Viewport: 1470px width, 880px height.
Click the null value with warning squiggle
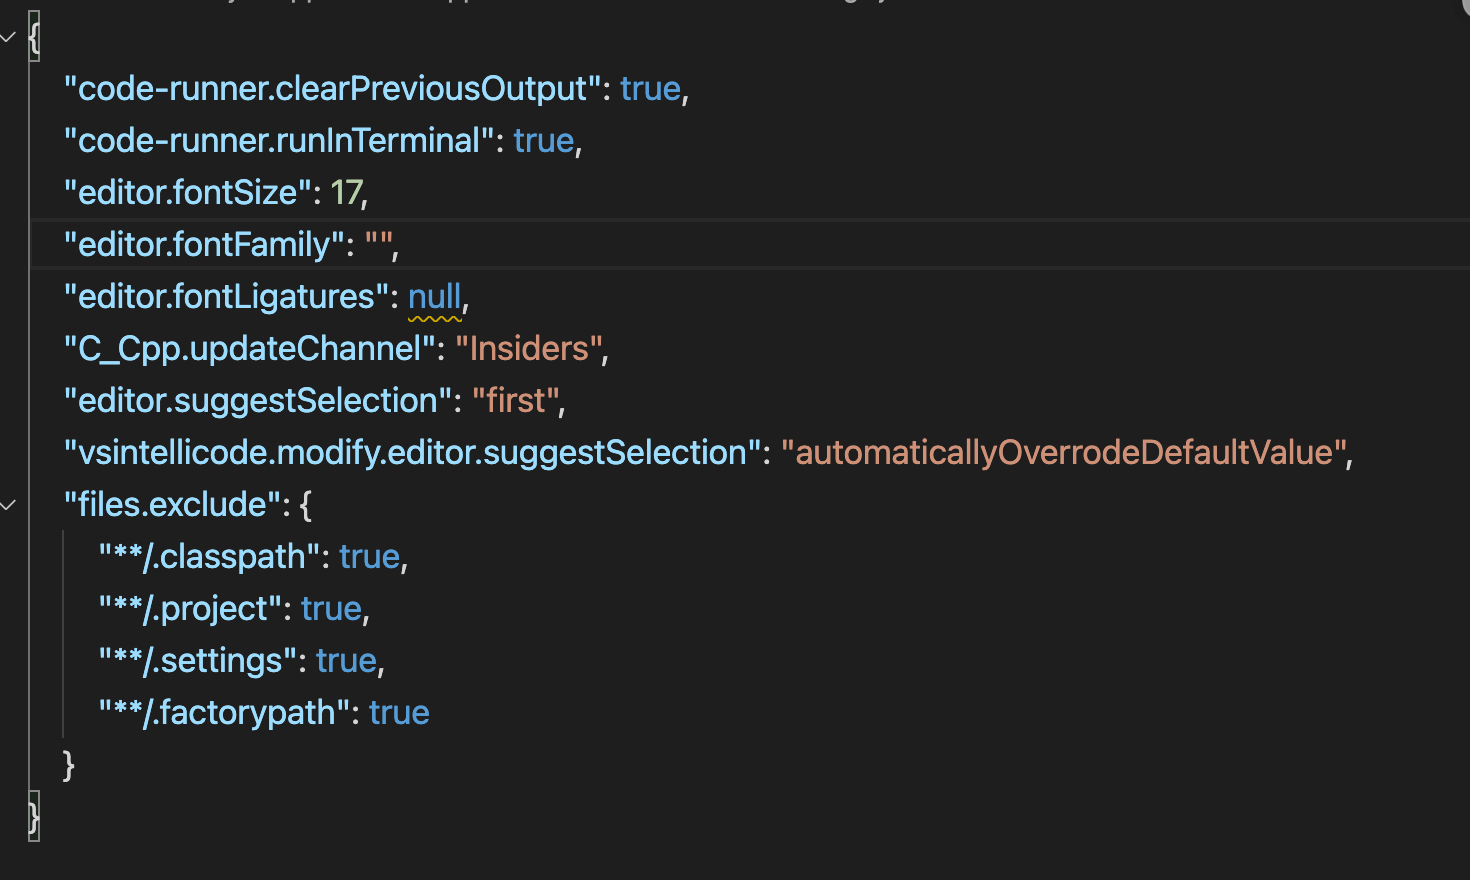435,297
